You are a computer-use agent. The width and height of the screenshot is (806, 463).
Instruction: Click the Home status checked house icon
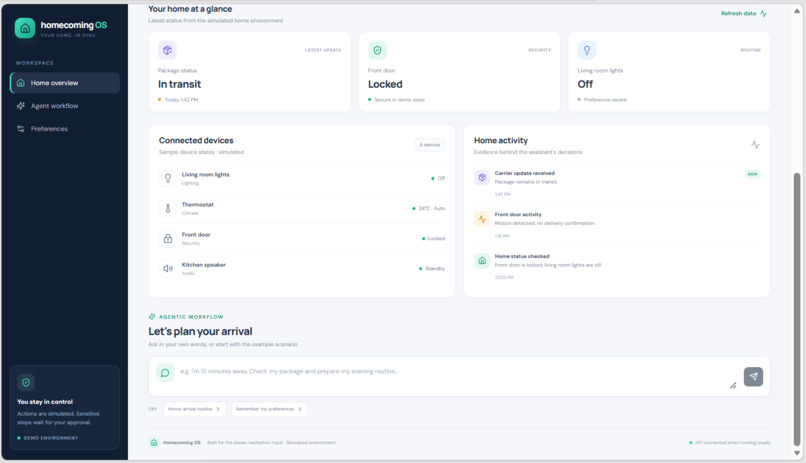click(482, 261)
